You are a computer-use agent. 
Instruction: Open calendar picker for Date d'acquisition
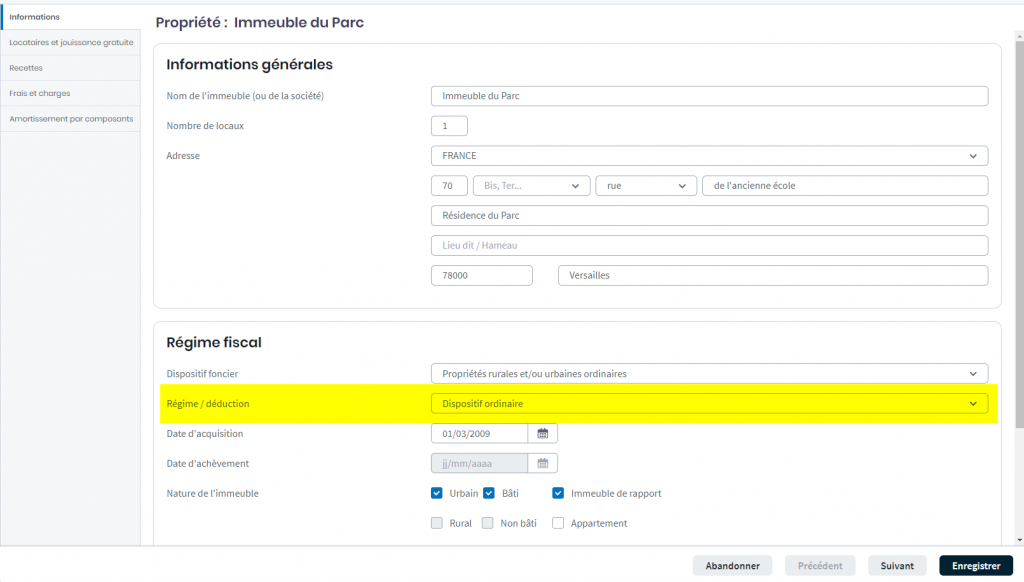coord(543,433)
